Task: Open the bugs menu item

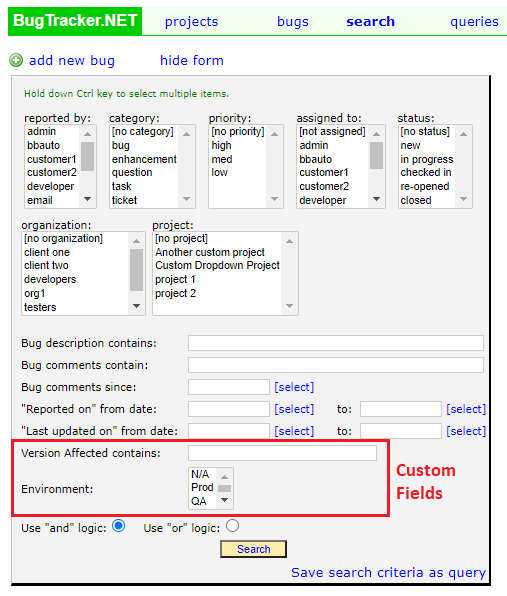Action: 293,22
